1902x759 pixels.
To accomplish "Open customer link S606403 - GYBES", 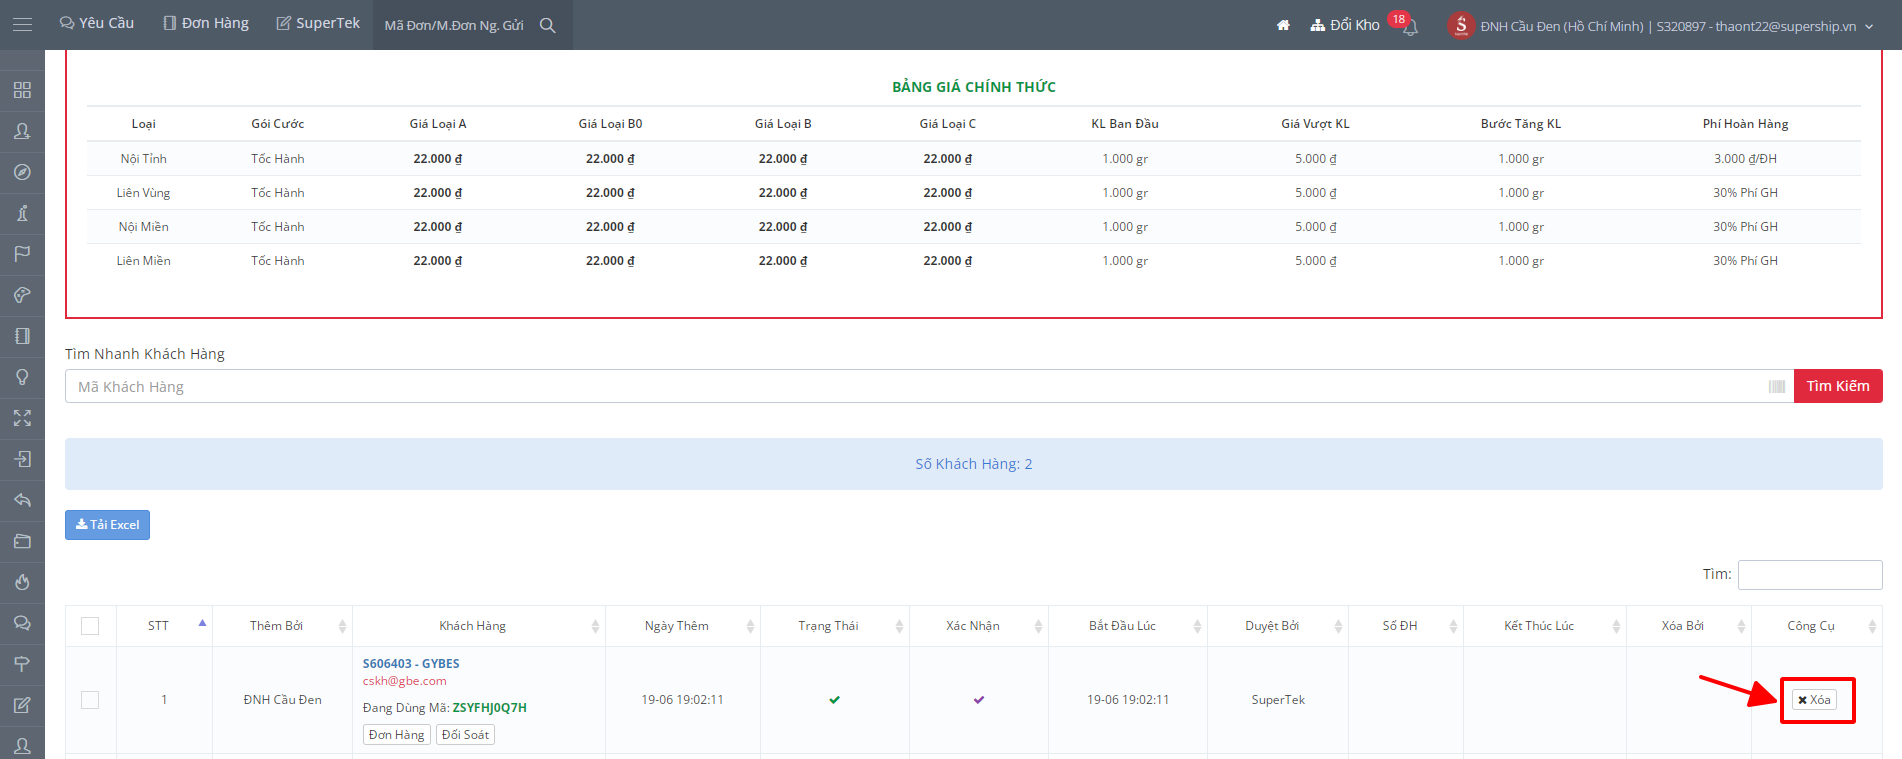I will click(411, 664).
